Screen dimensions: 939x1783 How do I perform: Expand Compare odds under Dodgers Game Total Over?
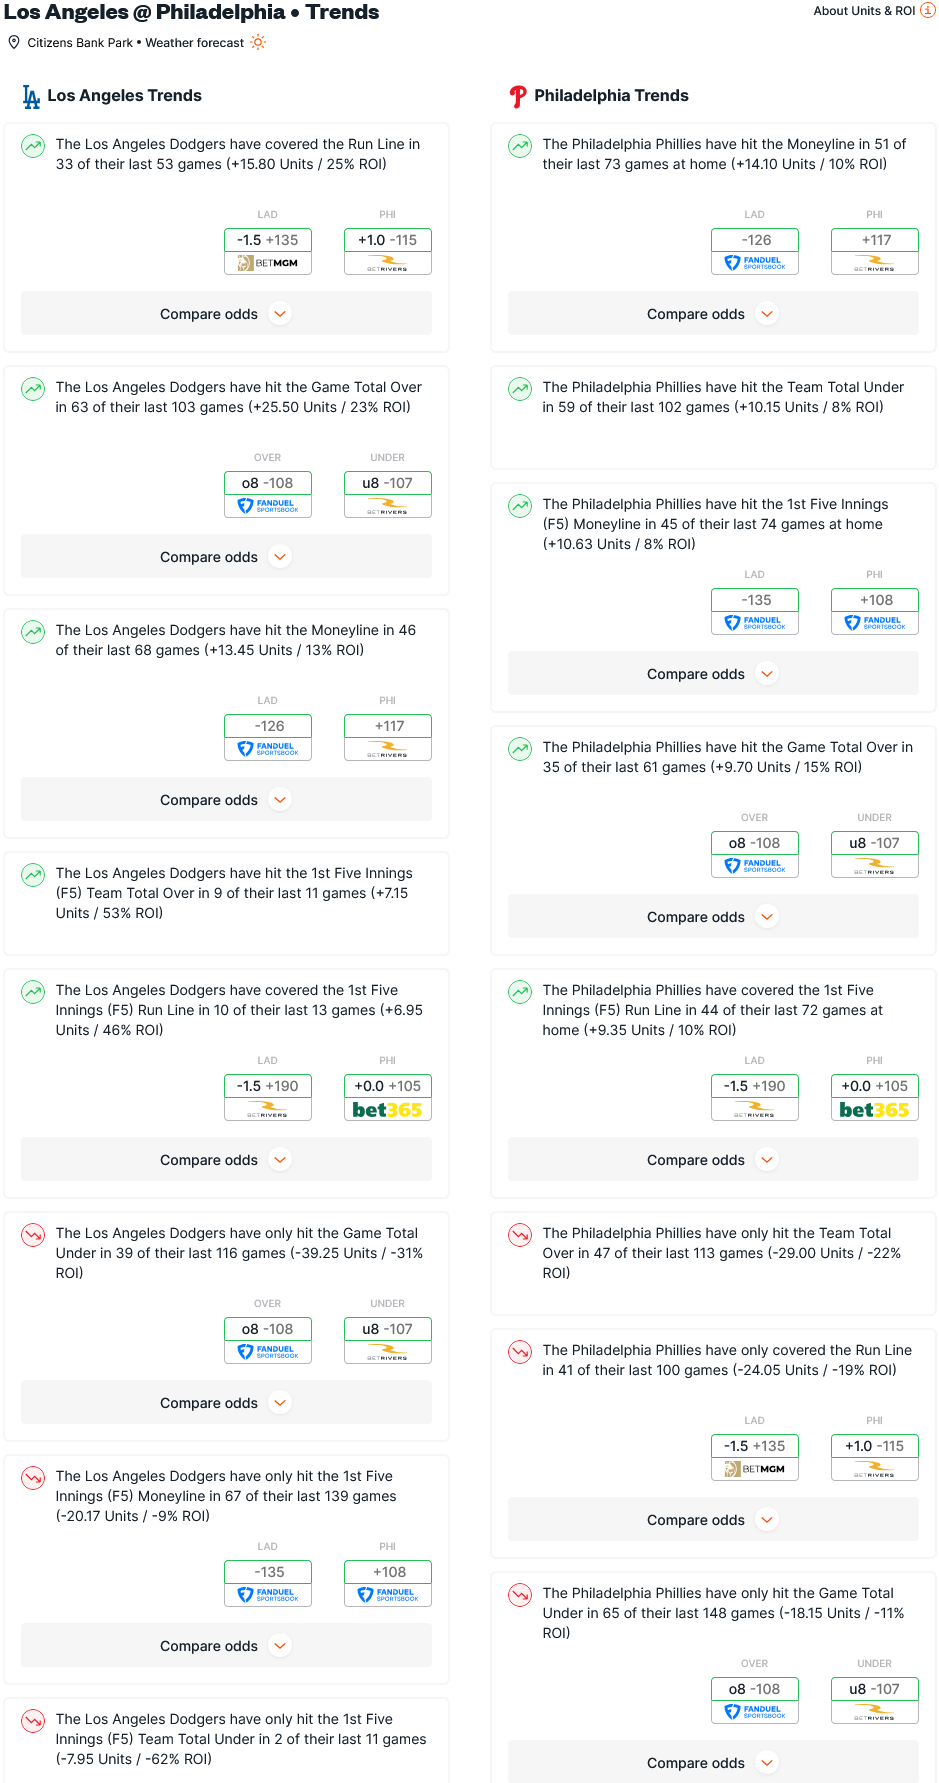click(x=226, y=557)
